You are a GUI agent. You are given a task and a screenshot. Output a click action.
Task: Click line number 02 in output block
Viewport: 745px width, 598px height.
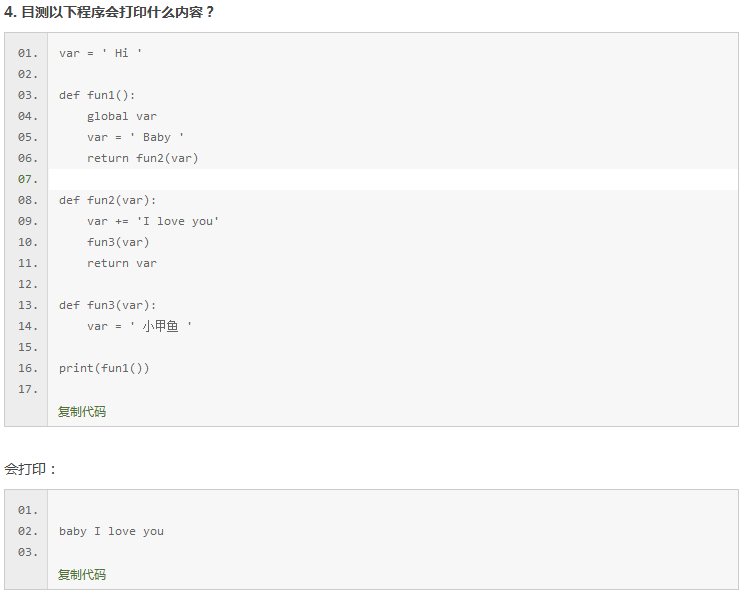(x=28, y=531)
